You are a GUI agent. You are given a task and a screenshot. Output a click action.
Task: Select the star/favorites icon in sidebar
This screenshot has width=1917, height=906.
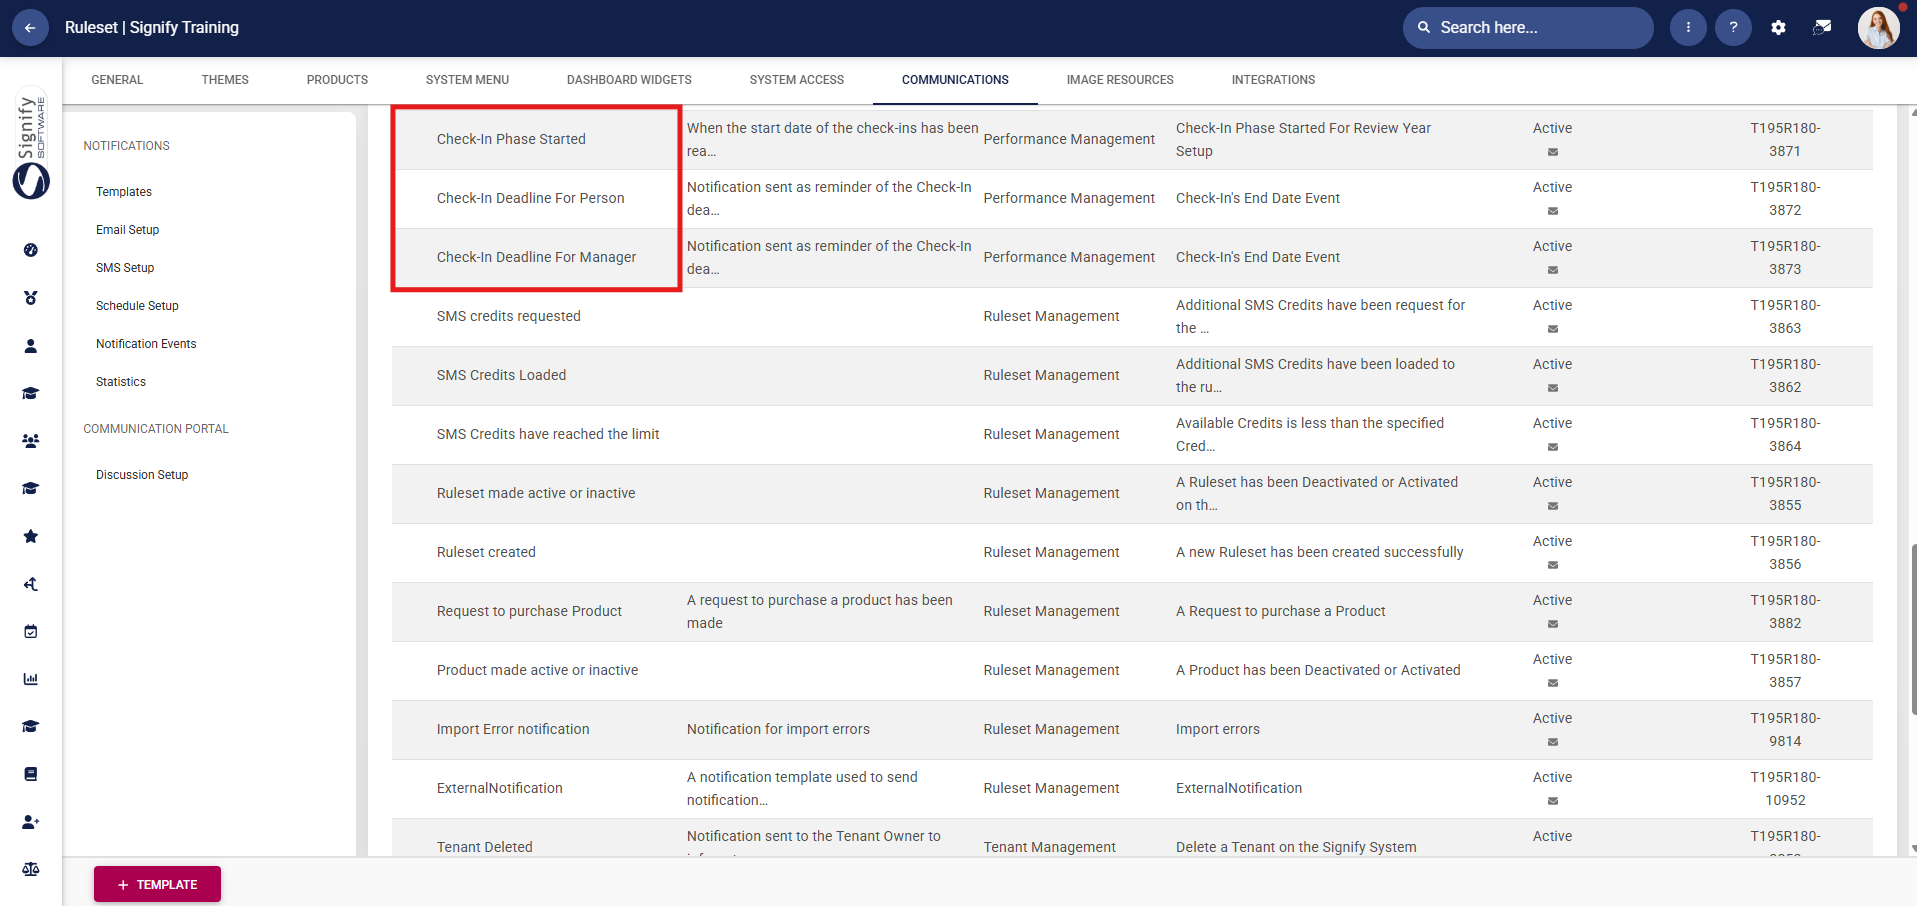[x=31, y=536]
